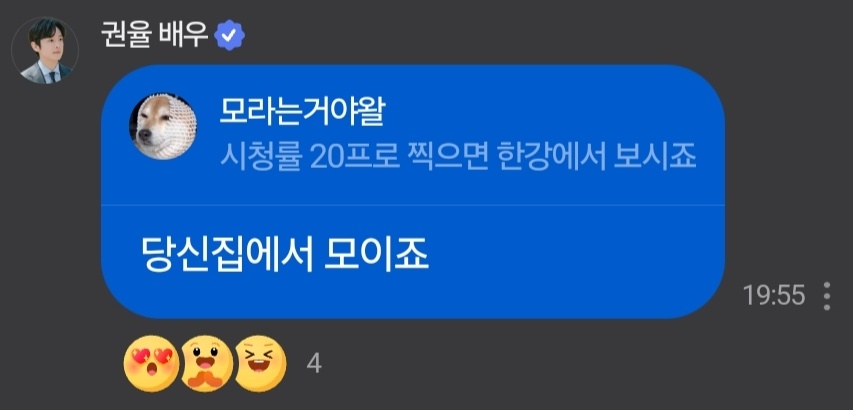Open the three-dot message options menu
The height and width of the screenshot is (410, 853).
[827, 296]
